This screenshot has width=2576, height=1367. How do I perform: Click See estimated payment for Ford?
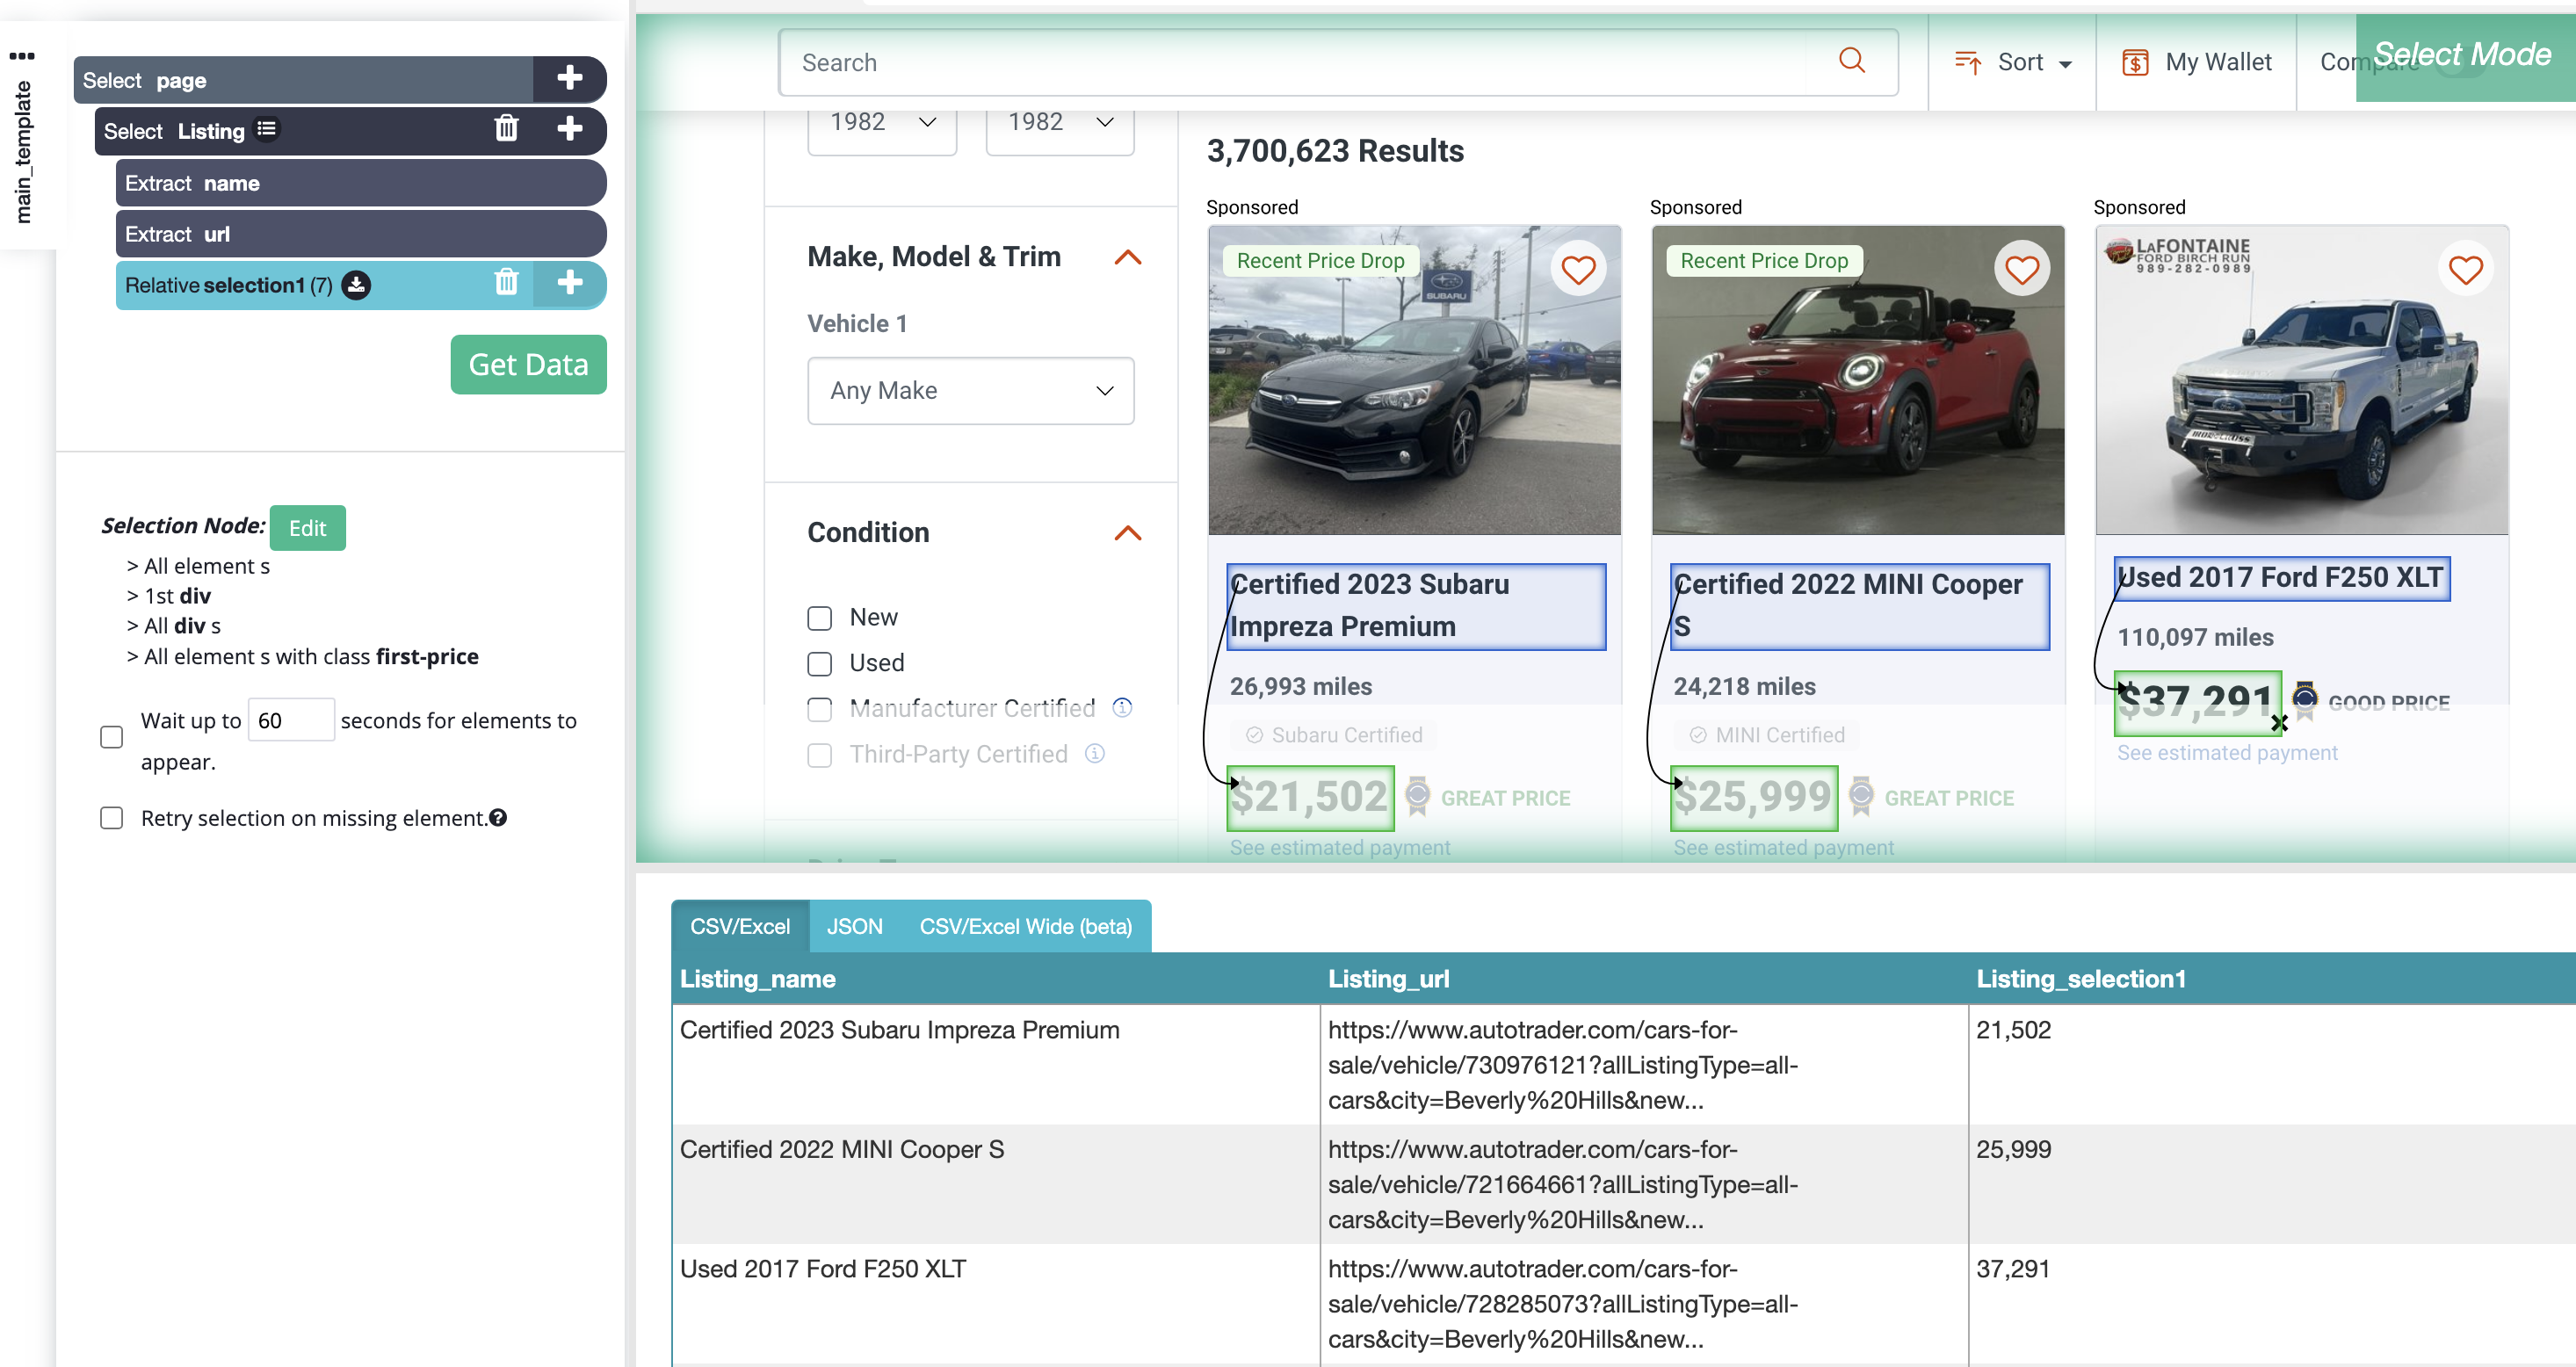pyautogui.click(x=2226, y=752)
